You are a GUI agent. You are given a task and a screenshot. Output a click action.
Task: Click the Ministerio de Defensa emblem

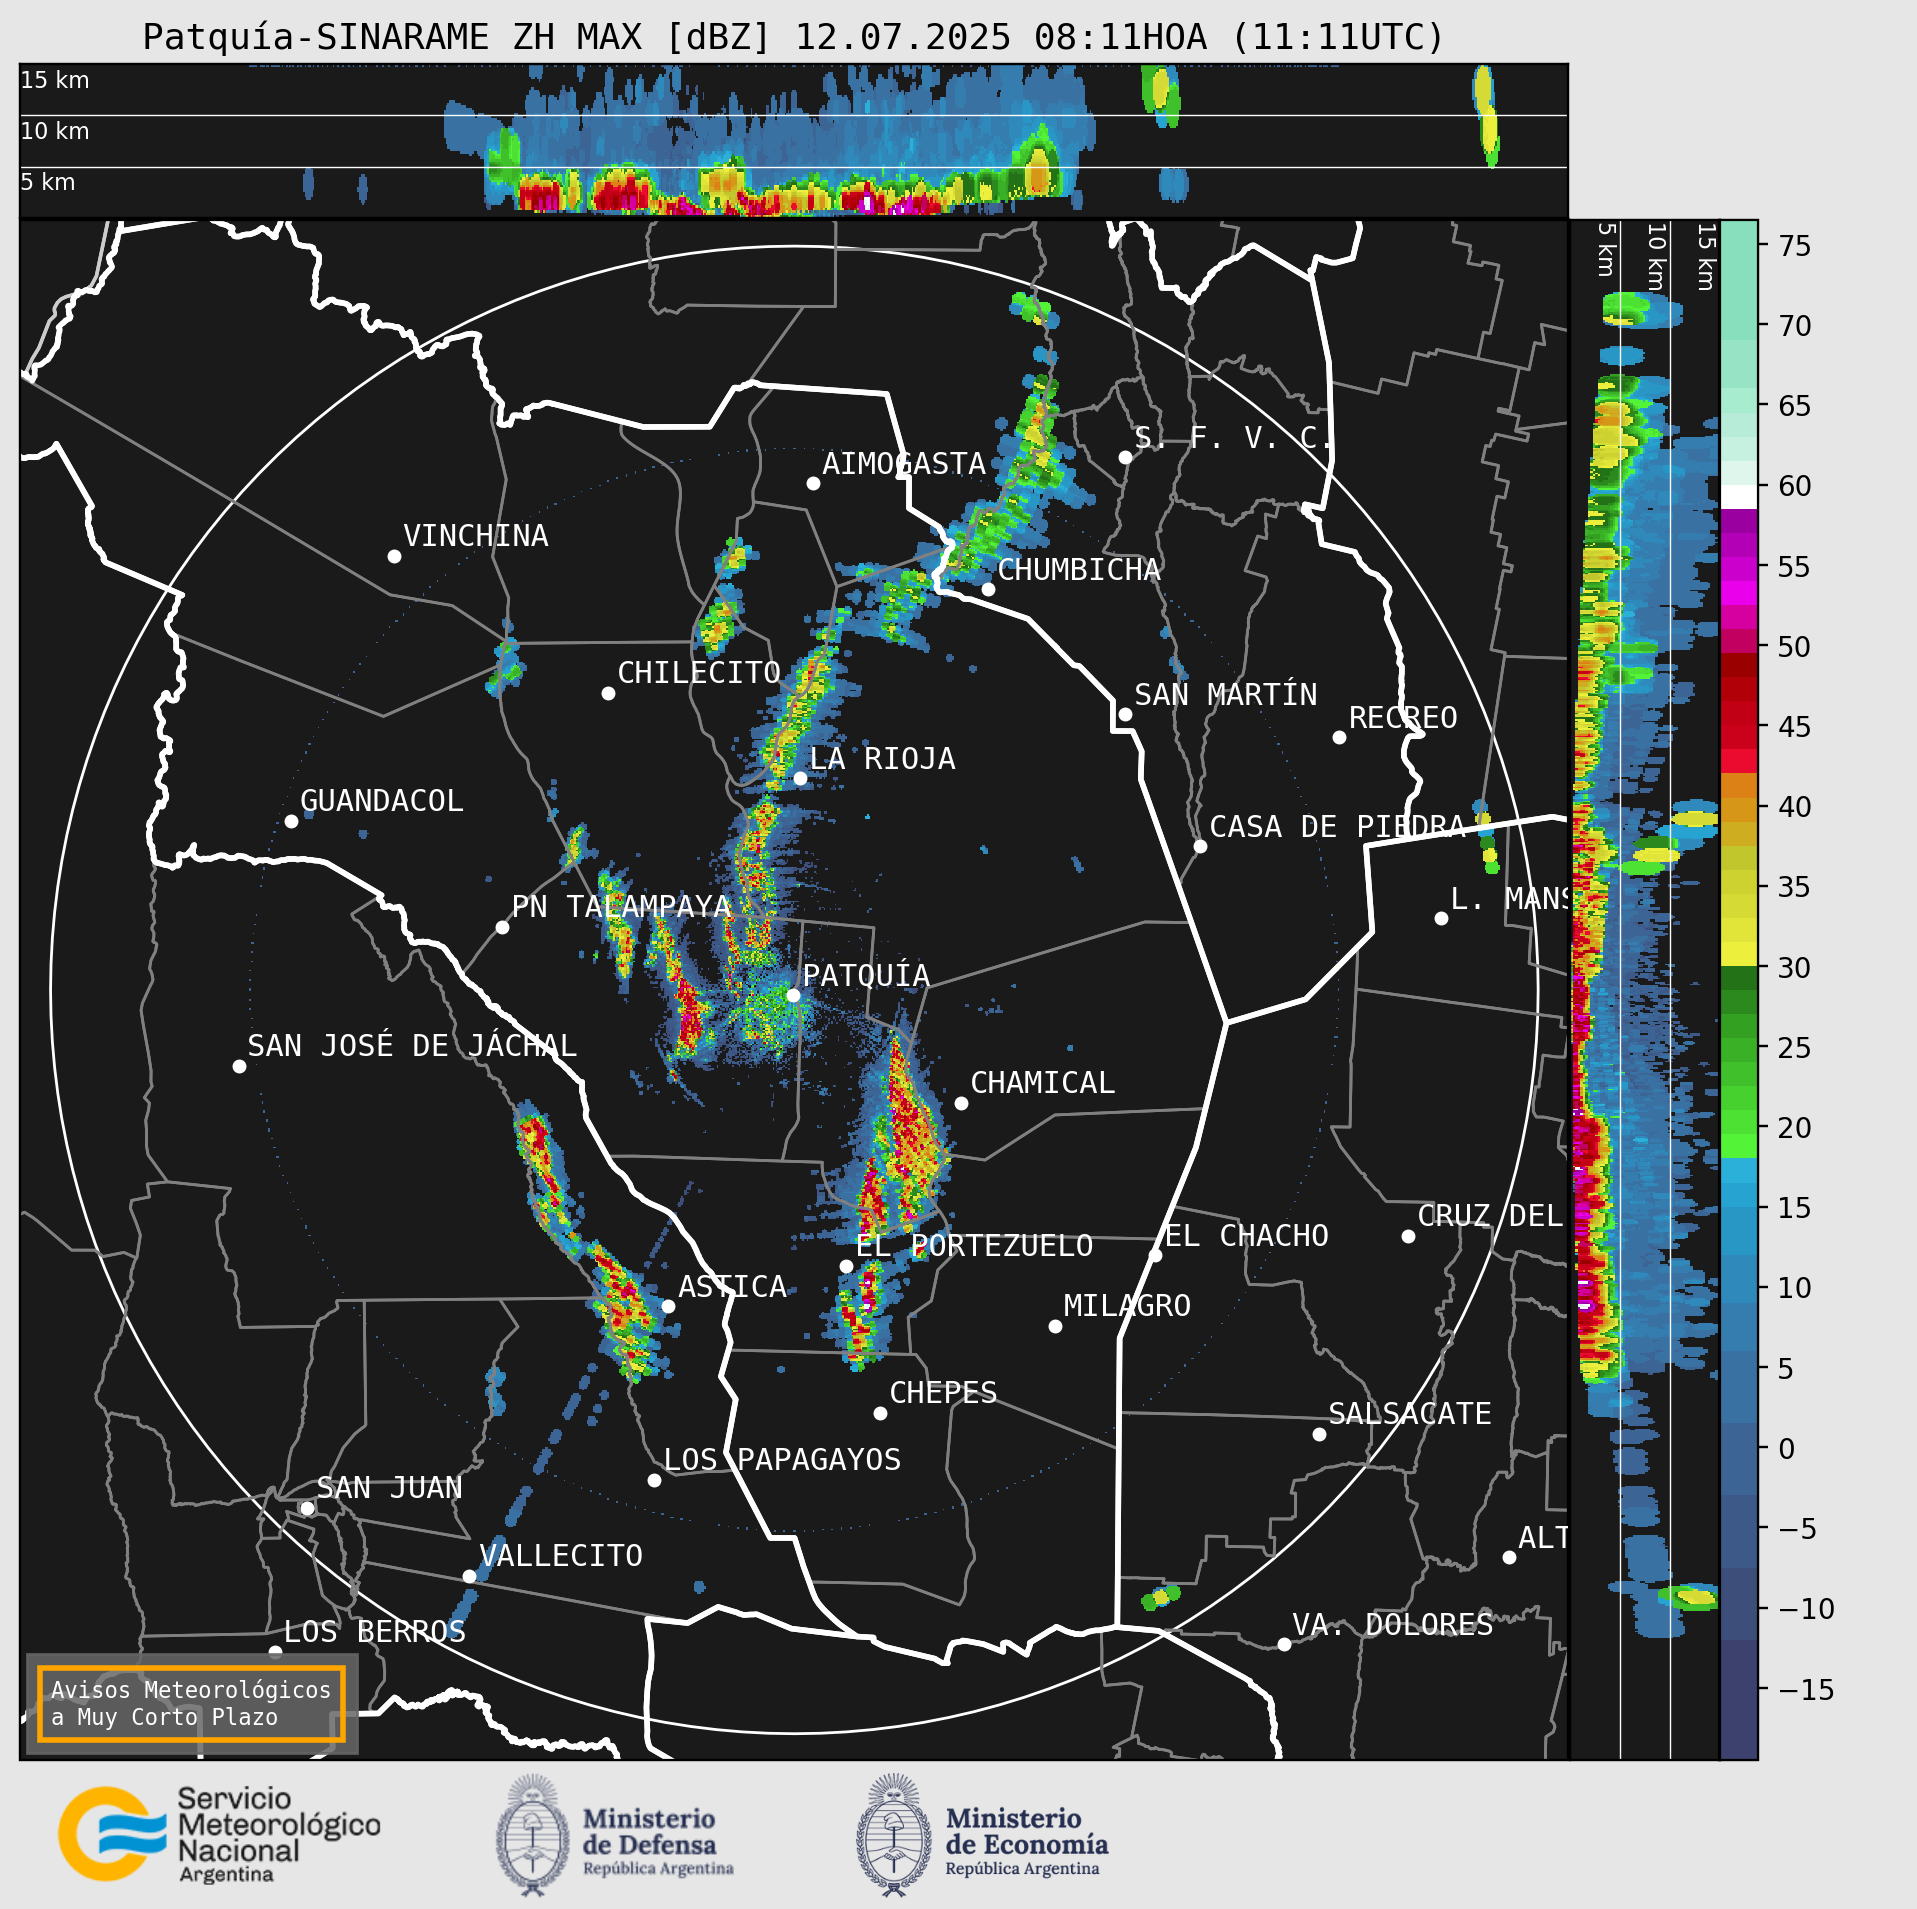(532, 1835)
